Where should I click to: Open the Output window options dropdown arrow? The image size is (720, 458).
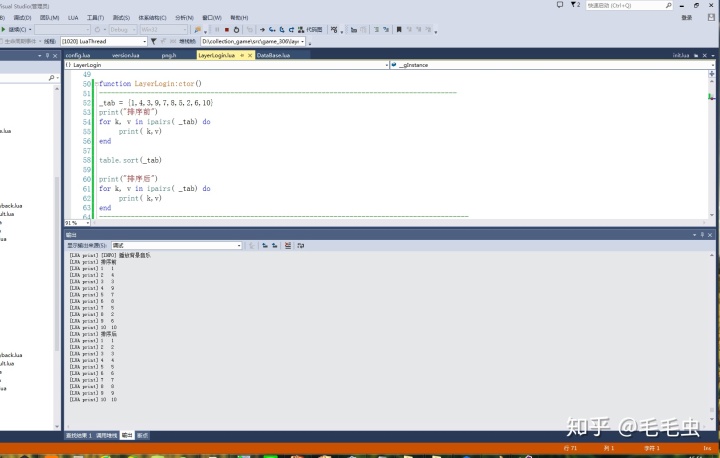pyautogui.click(x=694, y=235)
